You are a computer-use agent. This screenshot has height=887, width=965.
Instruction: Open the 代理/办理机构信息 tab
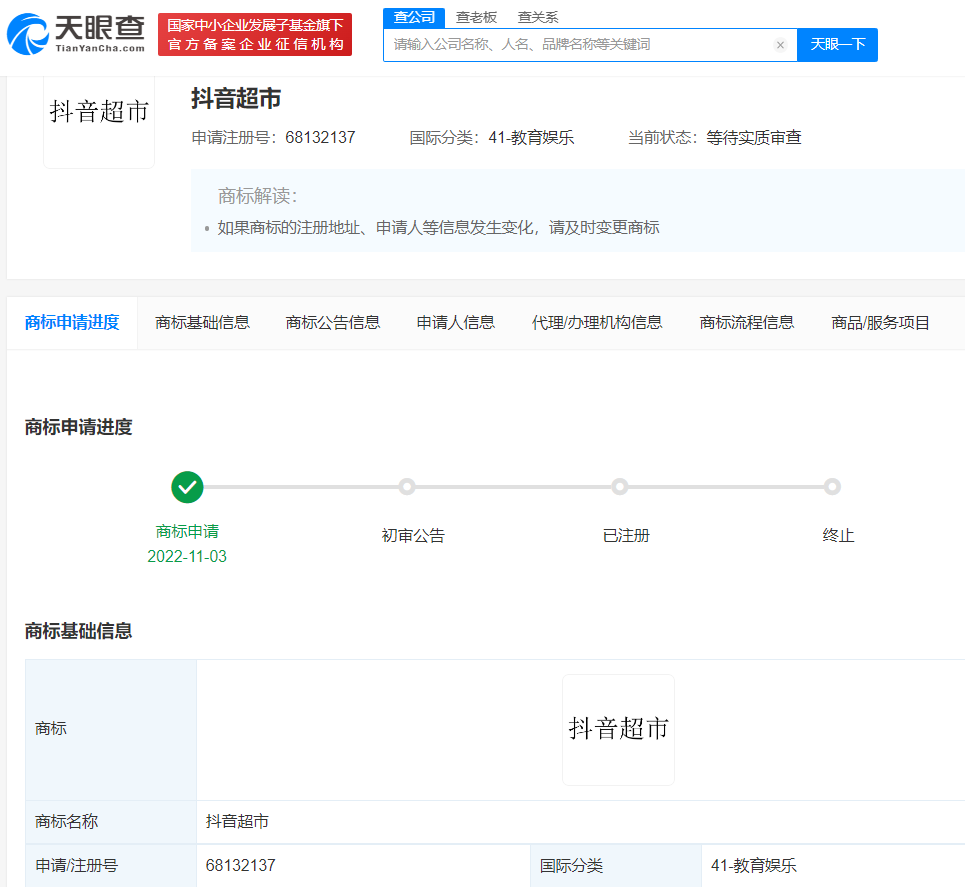click(x=597, y=322)
